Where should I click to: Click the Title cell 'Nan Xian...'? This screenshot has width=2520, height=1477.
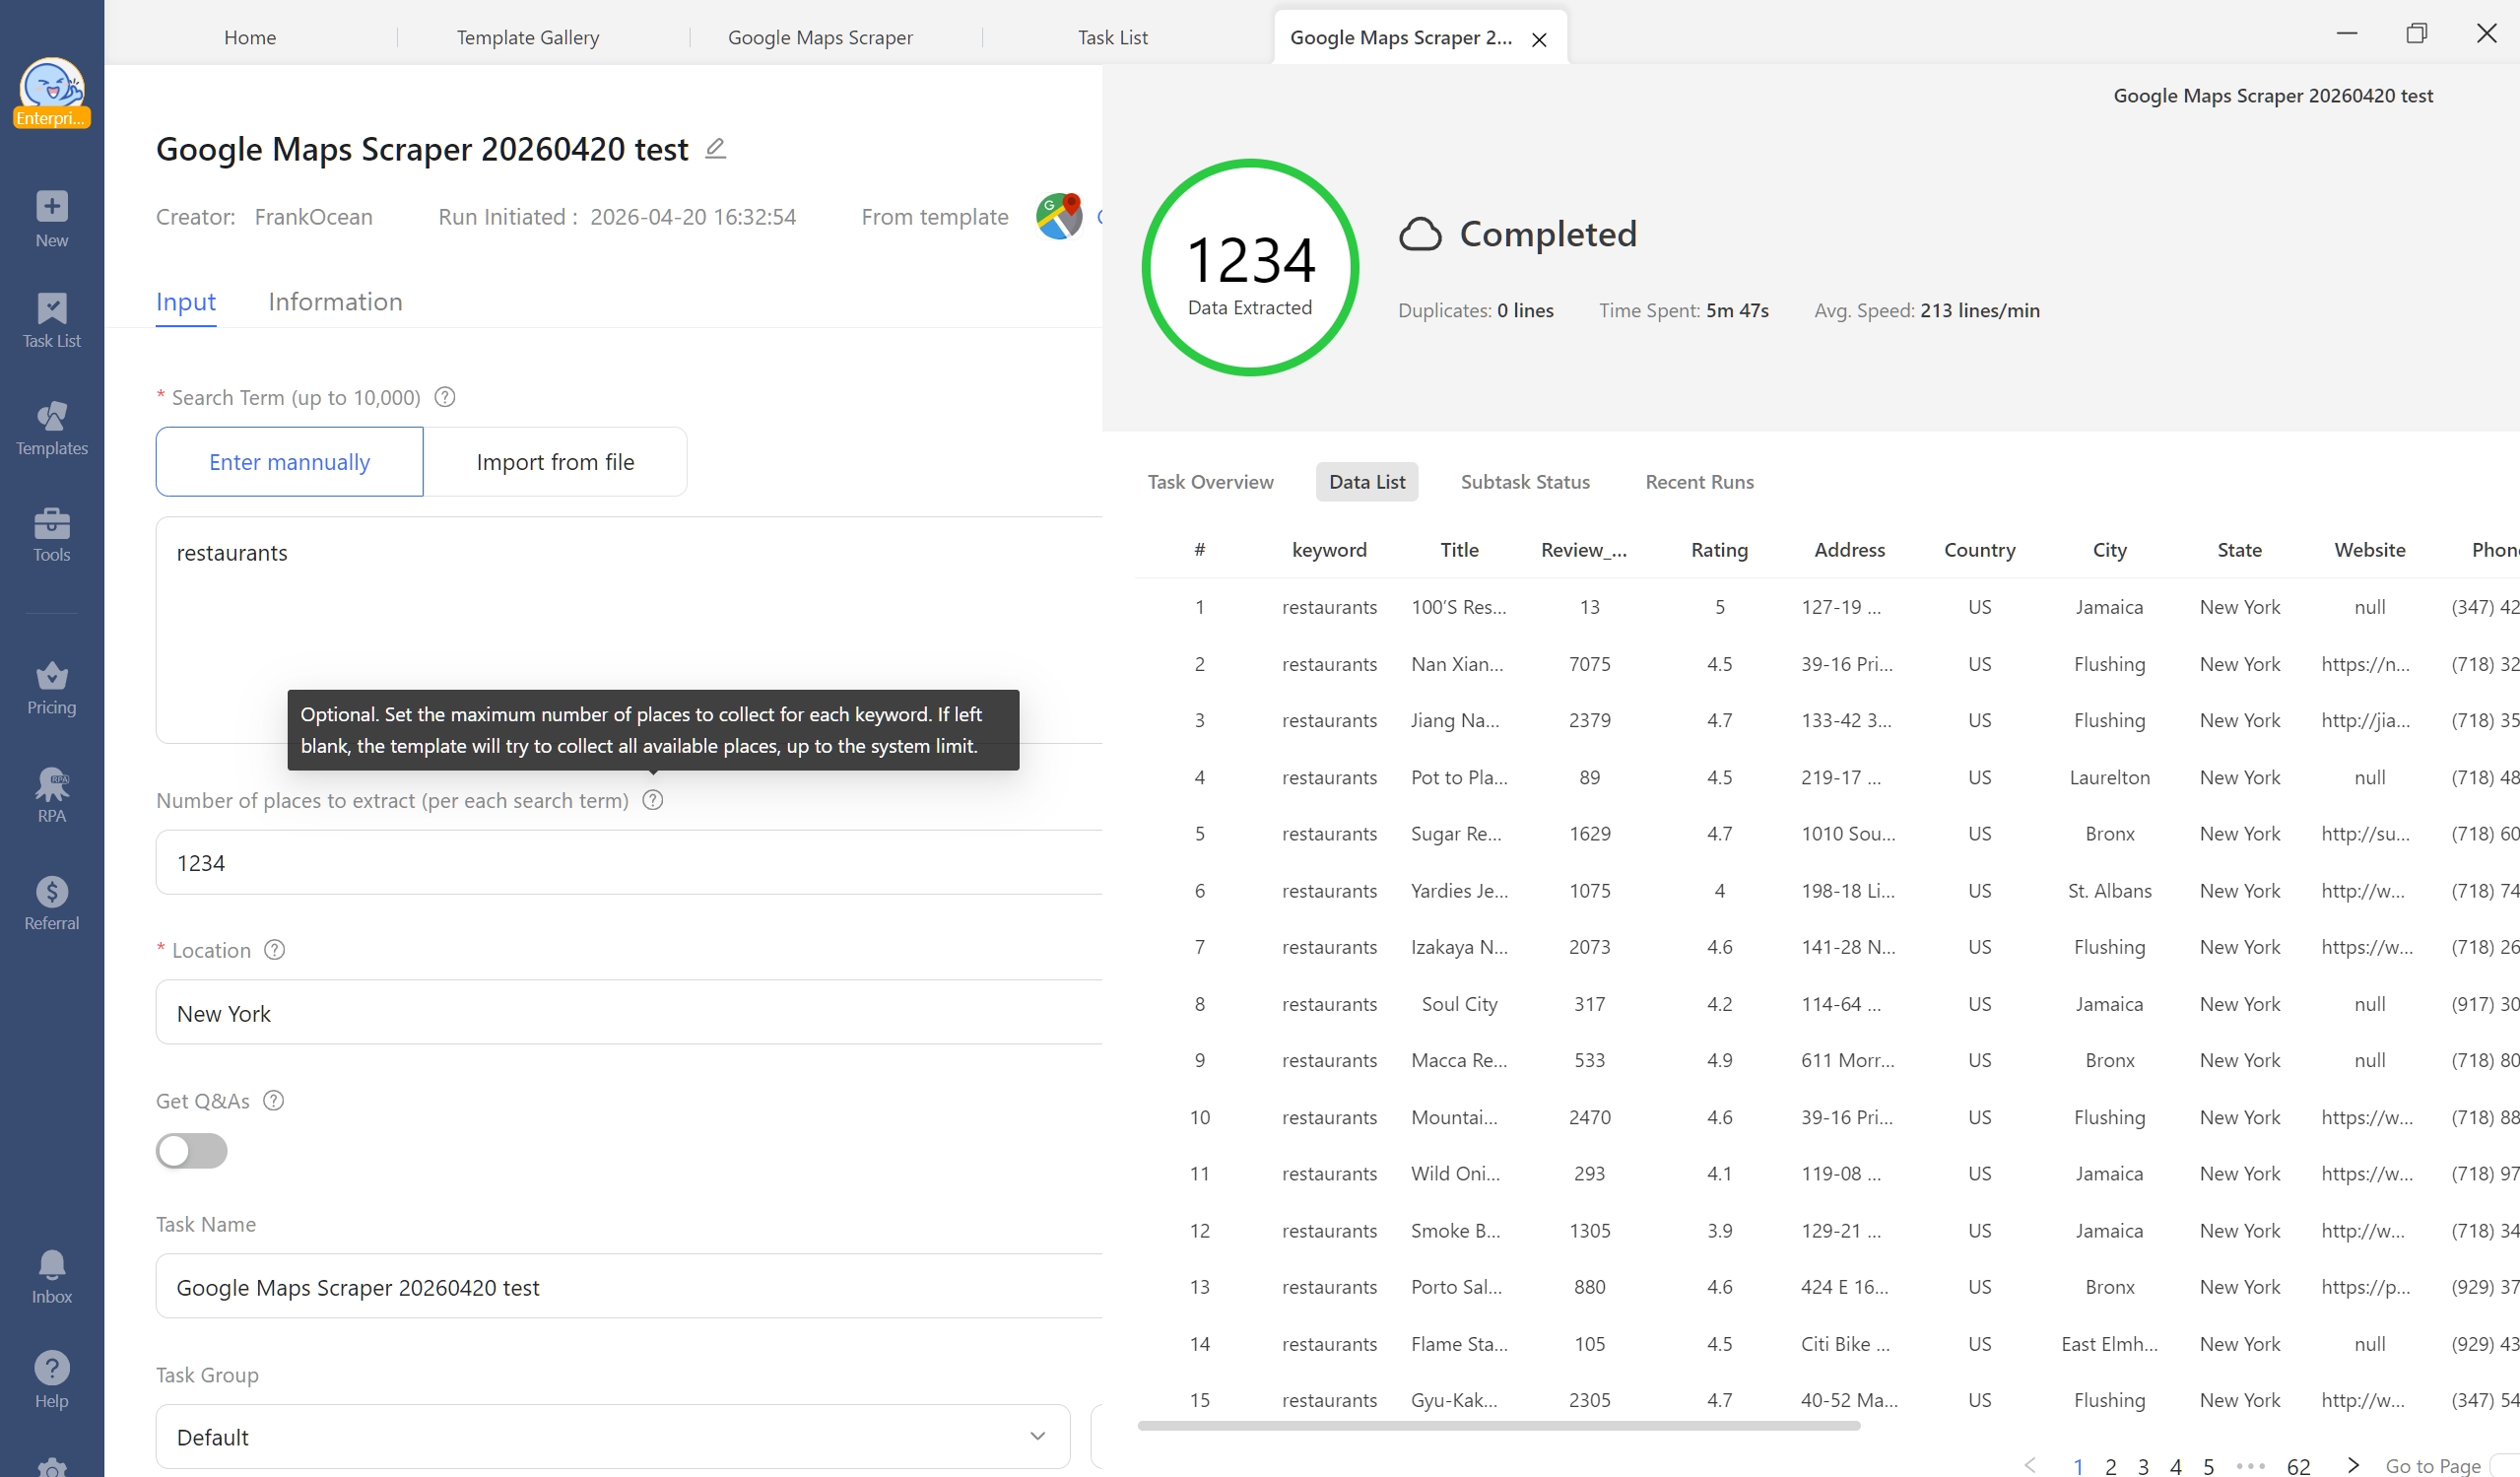pyautogui.click(x=1457, y=664)
